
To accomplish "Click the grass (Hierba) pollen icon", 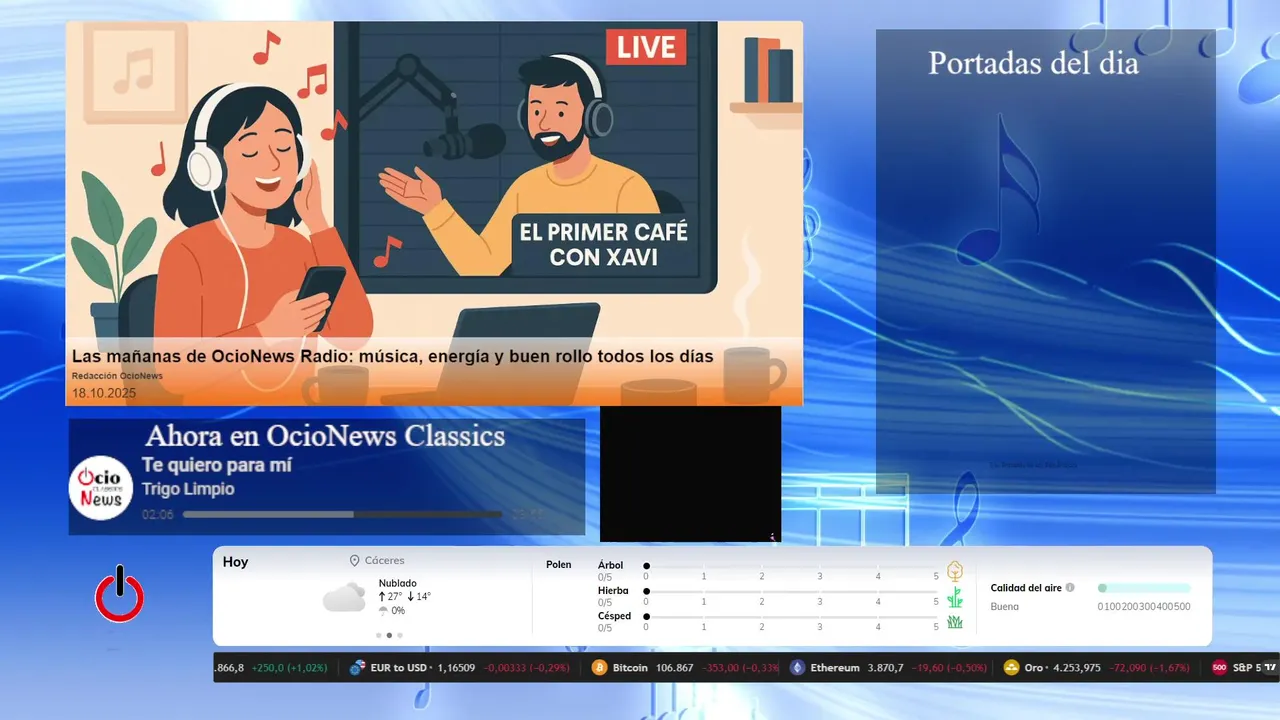I will click(955, 597).
